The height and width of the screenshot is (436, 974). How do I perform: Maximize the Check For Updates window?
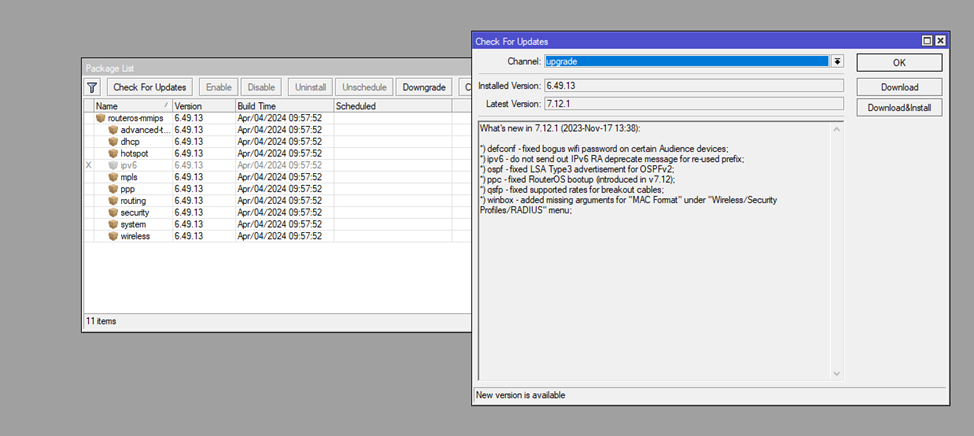coord(927,41)
